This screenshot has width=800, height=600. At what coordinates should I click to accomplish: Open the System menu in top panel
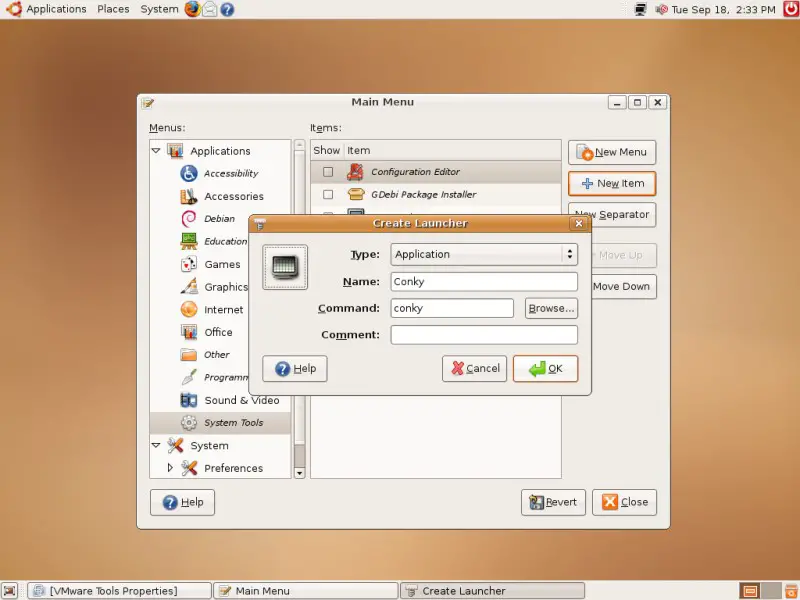[x=159, y=9]
